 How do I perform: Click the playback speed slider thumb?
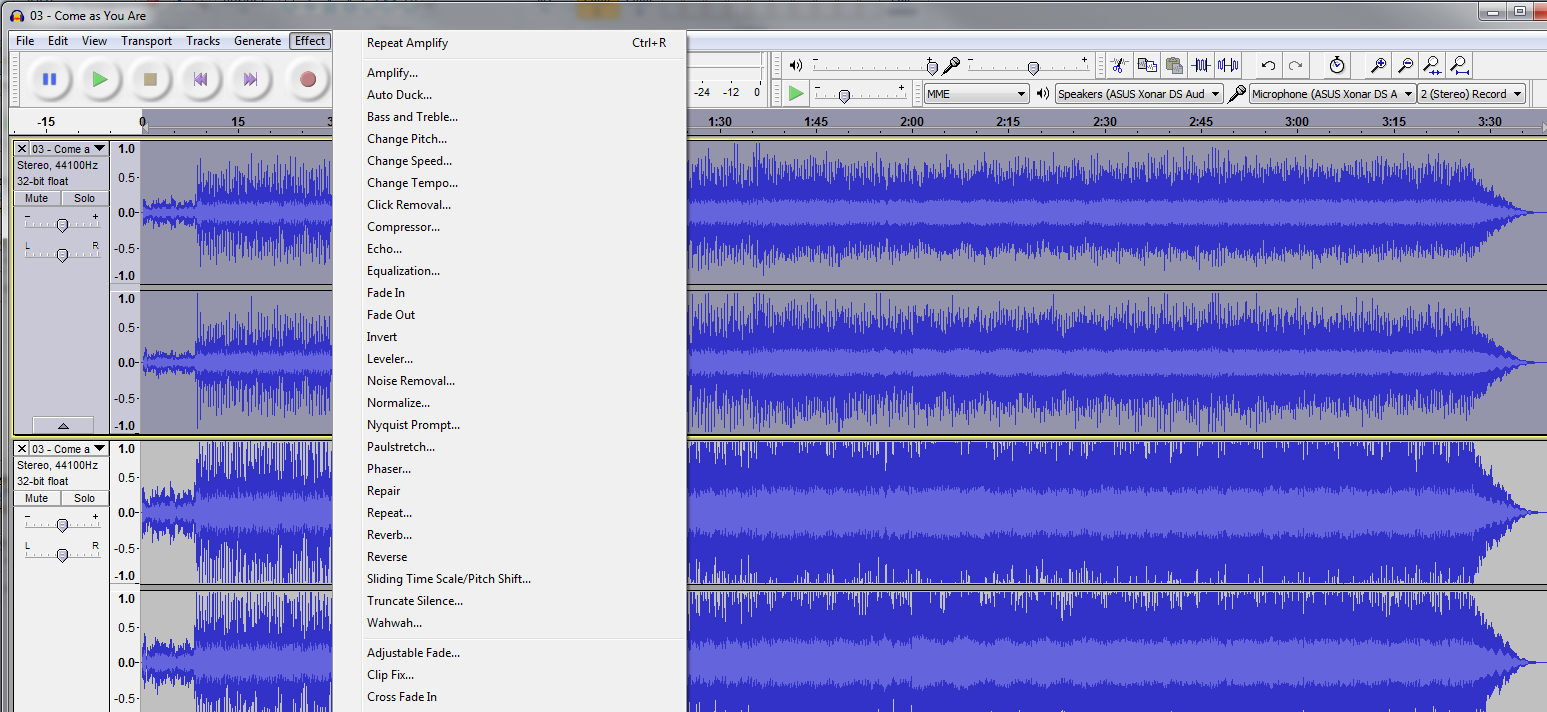click(844, 96)
